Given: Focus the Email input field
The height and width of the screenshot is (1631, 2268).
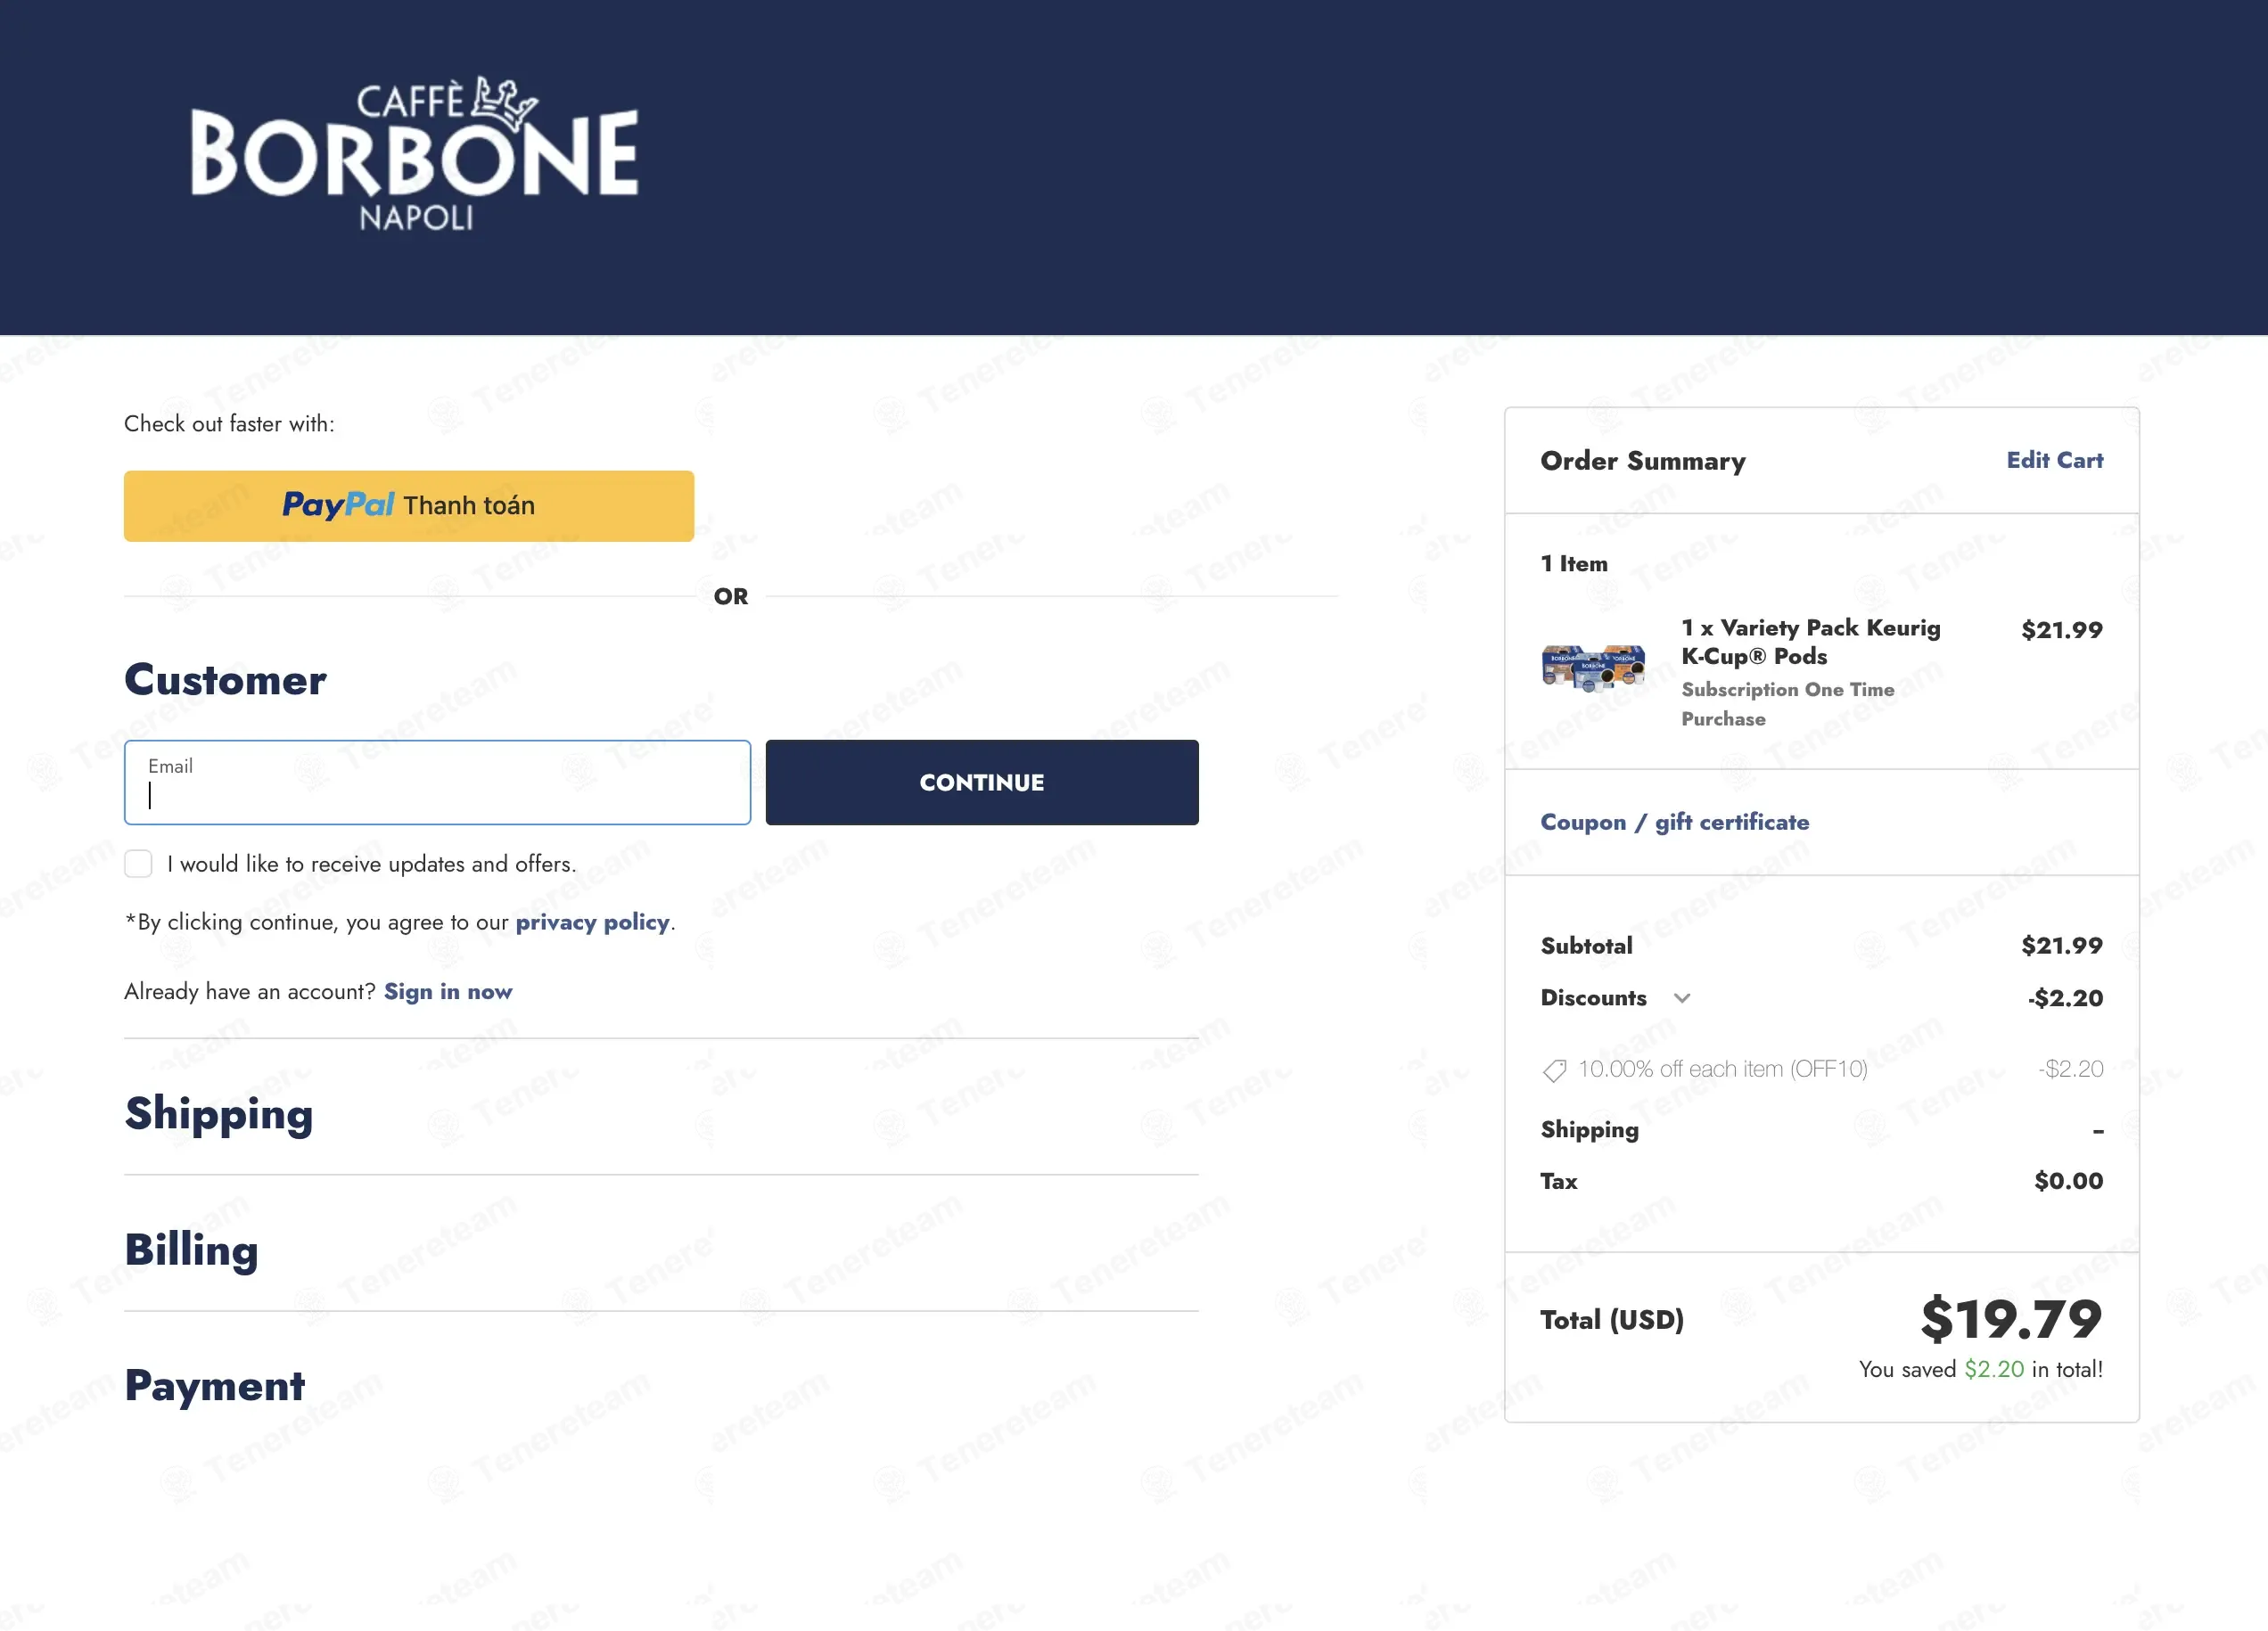Looking at the screenshot, I should pos(437,783).
